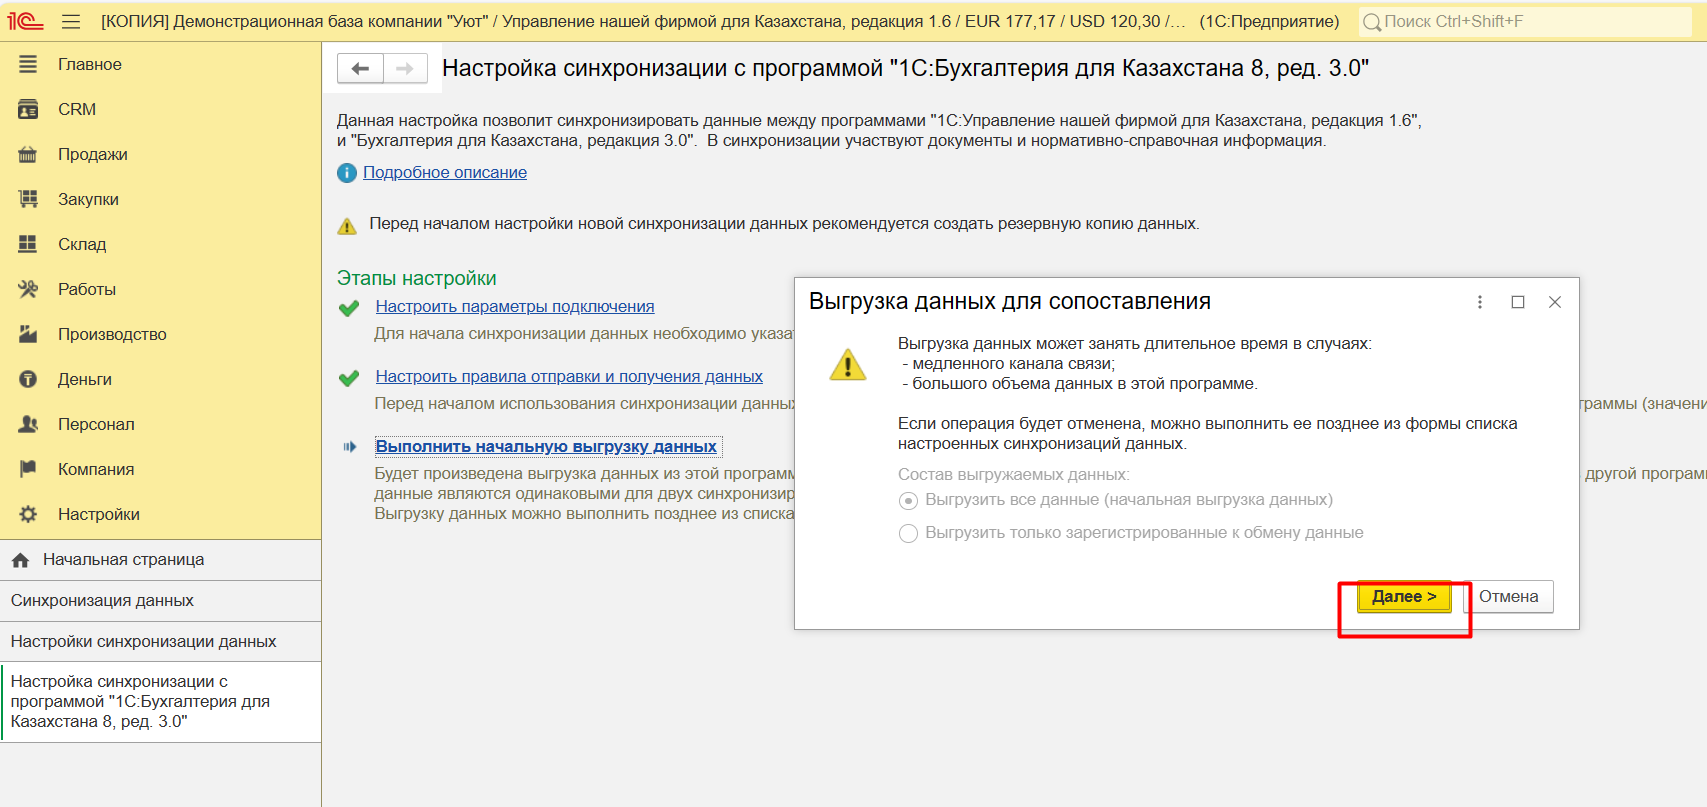Click the Отмена button in dialog
Image resolution: width=1707 pixels, height=807 pixels.
[x=1508, y=596]
